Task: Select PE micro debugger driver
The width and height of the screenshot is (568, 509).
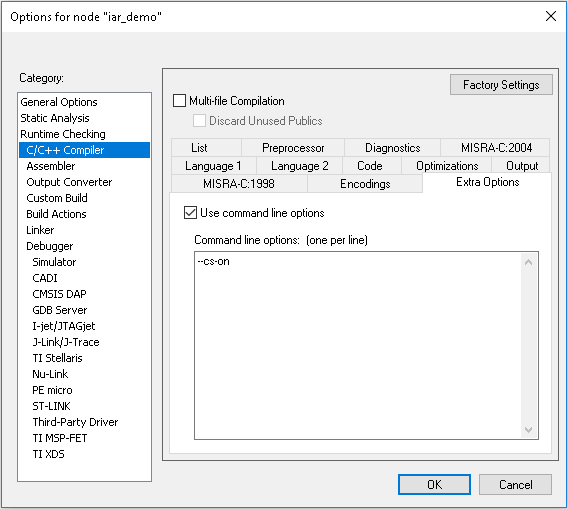Action: tap(84, 390)
